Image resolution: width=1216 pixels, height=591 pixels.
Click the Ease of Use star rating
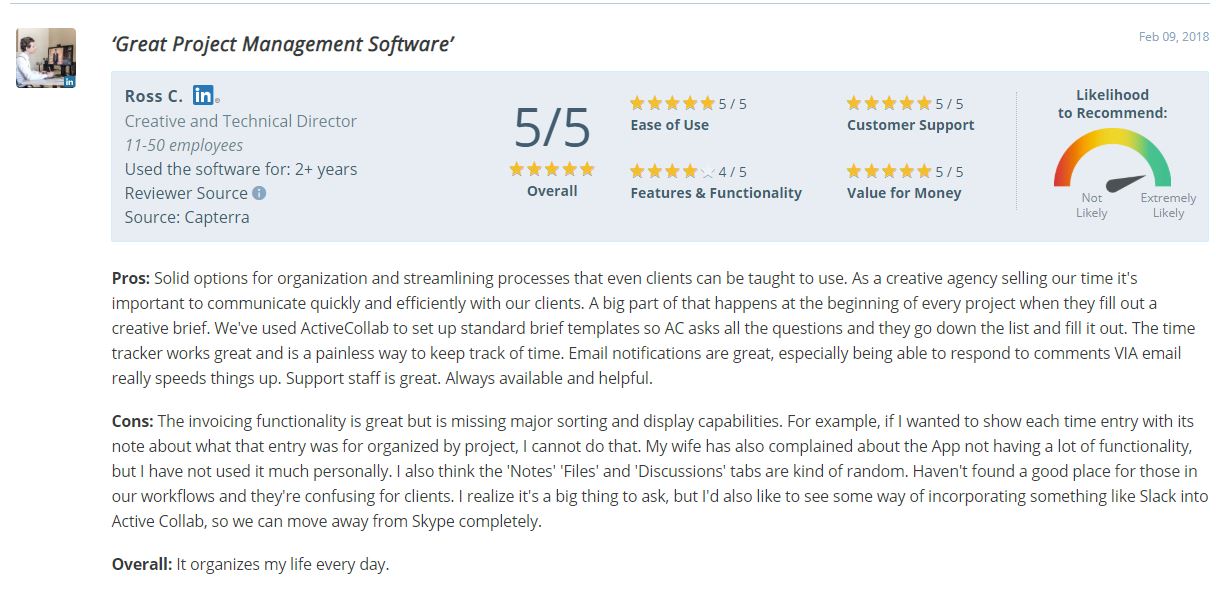pyautogui.click(x=672, y=103)
